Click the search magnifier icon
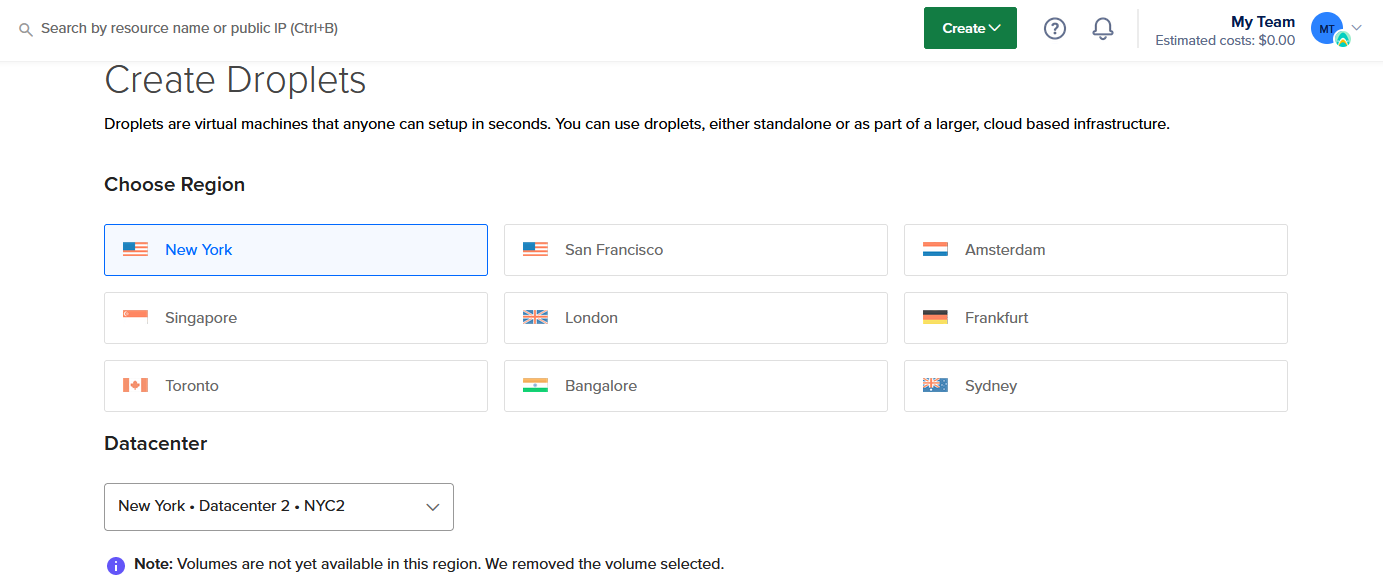Viewport: 1383px width, 588px height. coord(26,29)
